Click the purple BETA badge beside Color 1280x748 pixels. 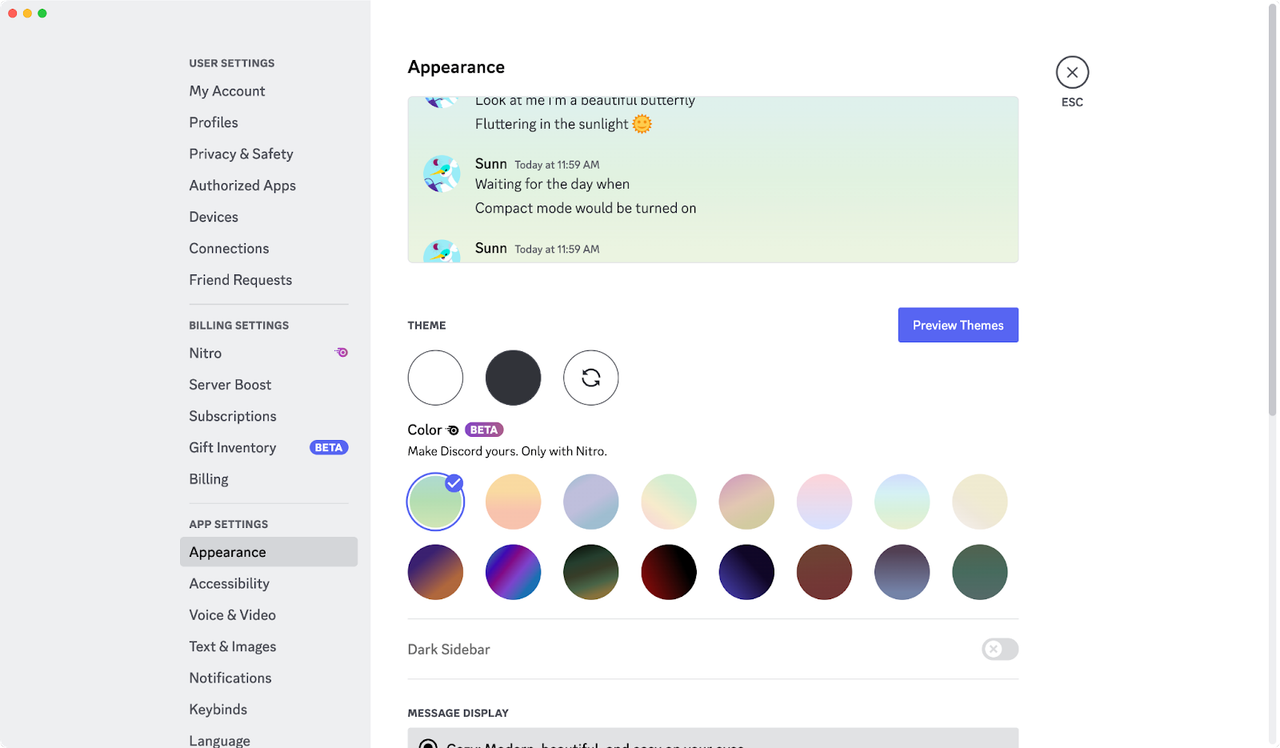pyautogui.click(x=484, y=430)
